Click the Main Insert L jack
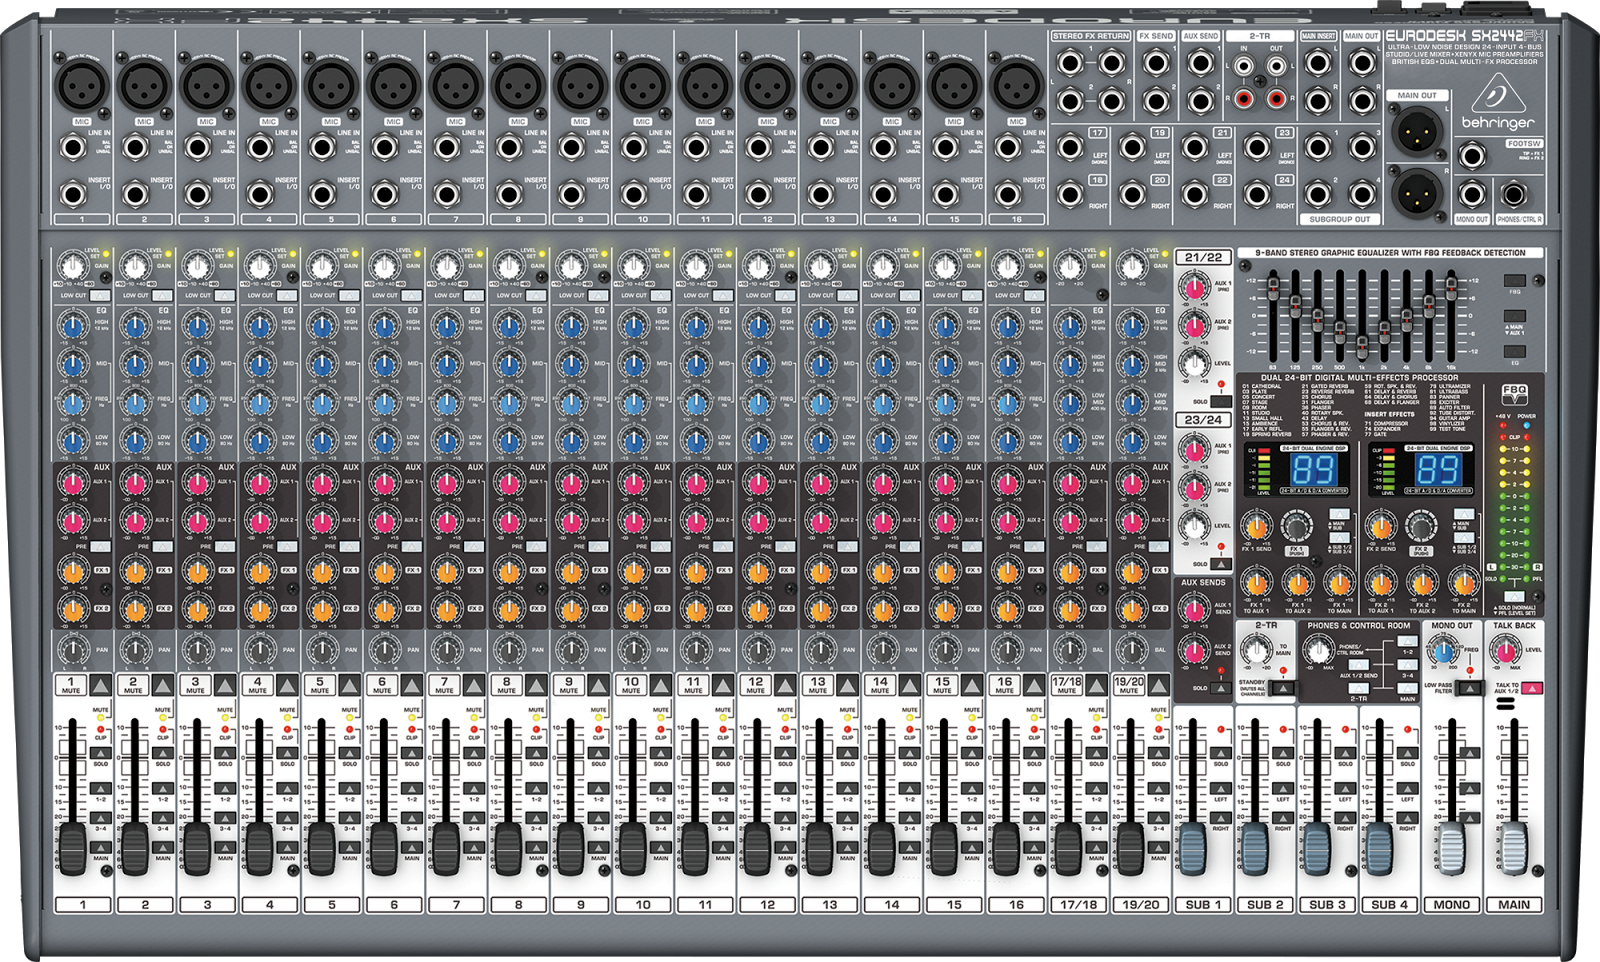 1318,63
